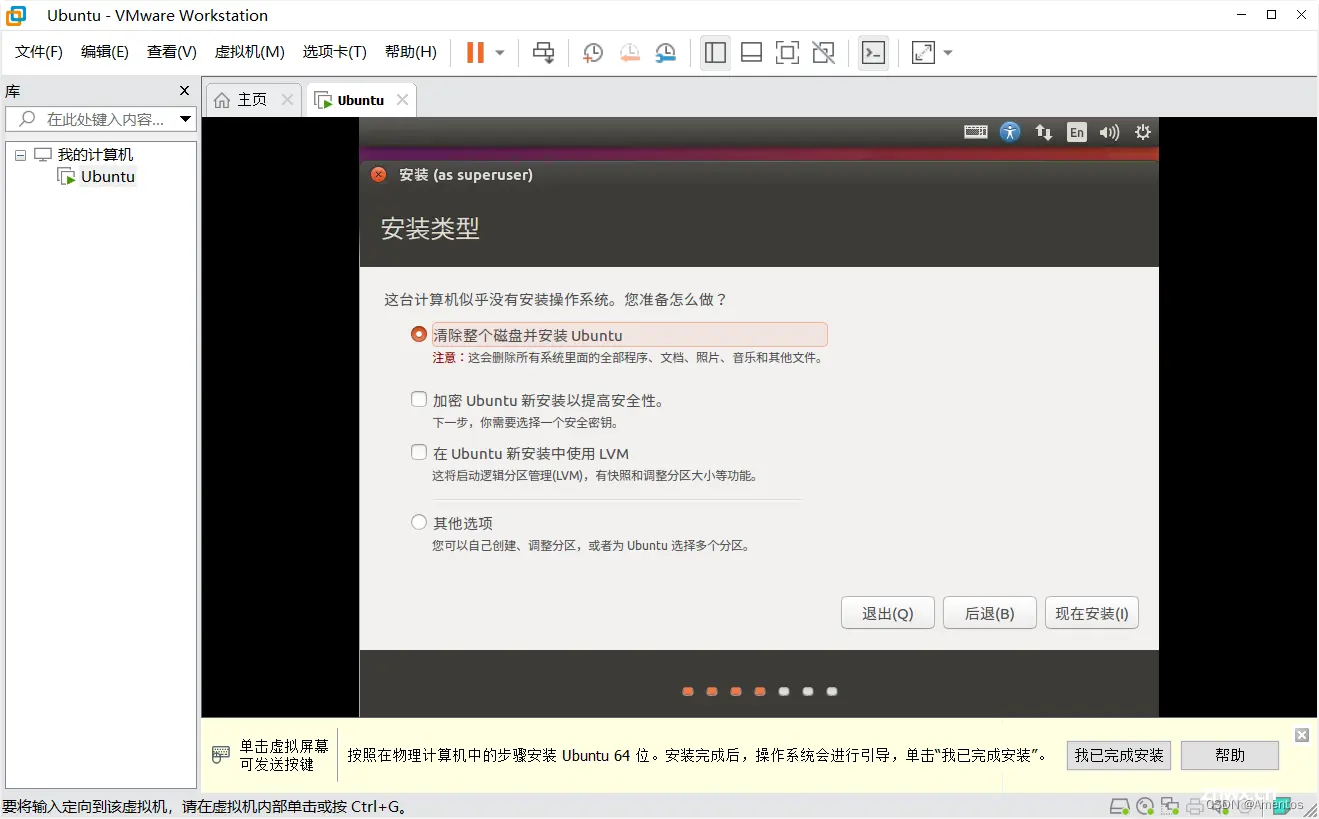Open accessibility menu in Ubuntu top panel
The width and height of the screenshot is (1319, 819).
(1010, 131)
